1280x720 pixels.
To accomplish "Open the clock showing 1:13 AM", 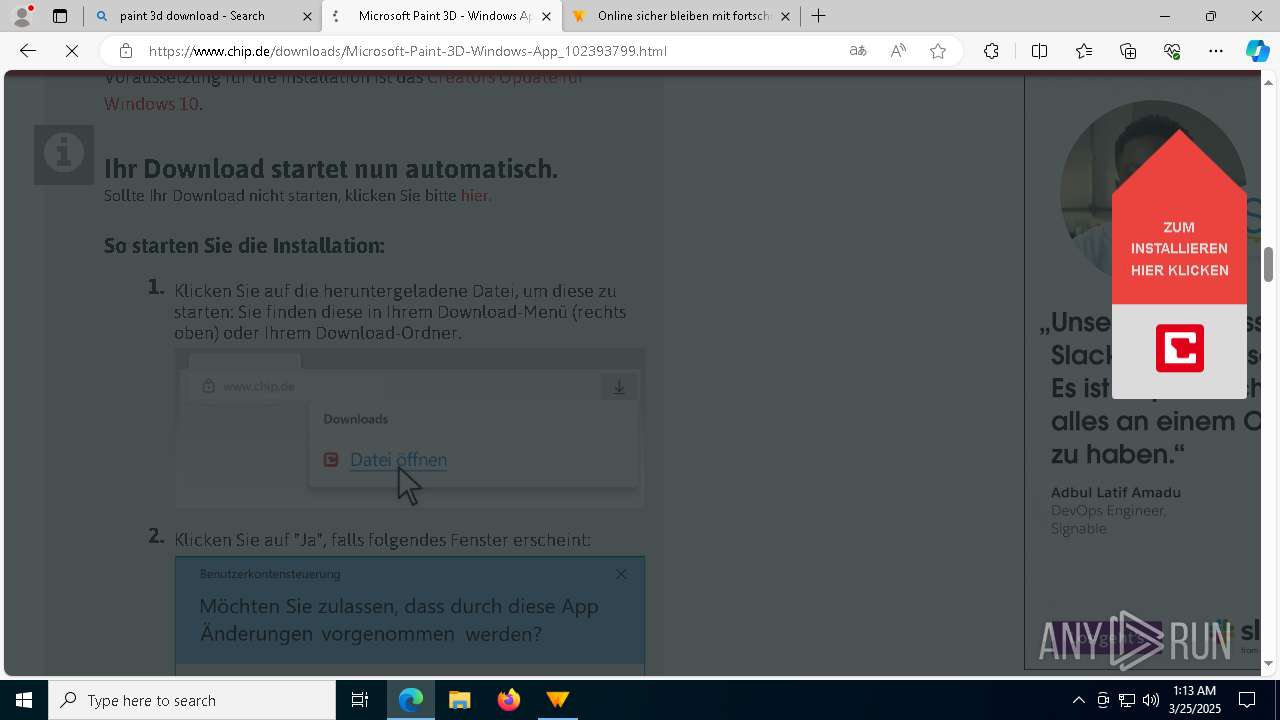I will 1196,700.
